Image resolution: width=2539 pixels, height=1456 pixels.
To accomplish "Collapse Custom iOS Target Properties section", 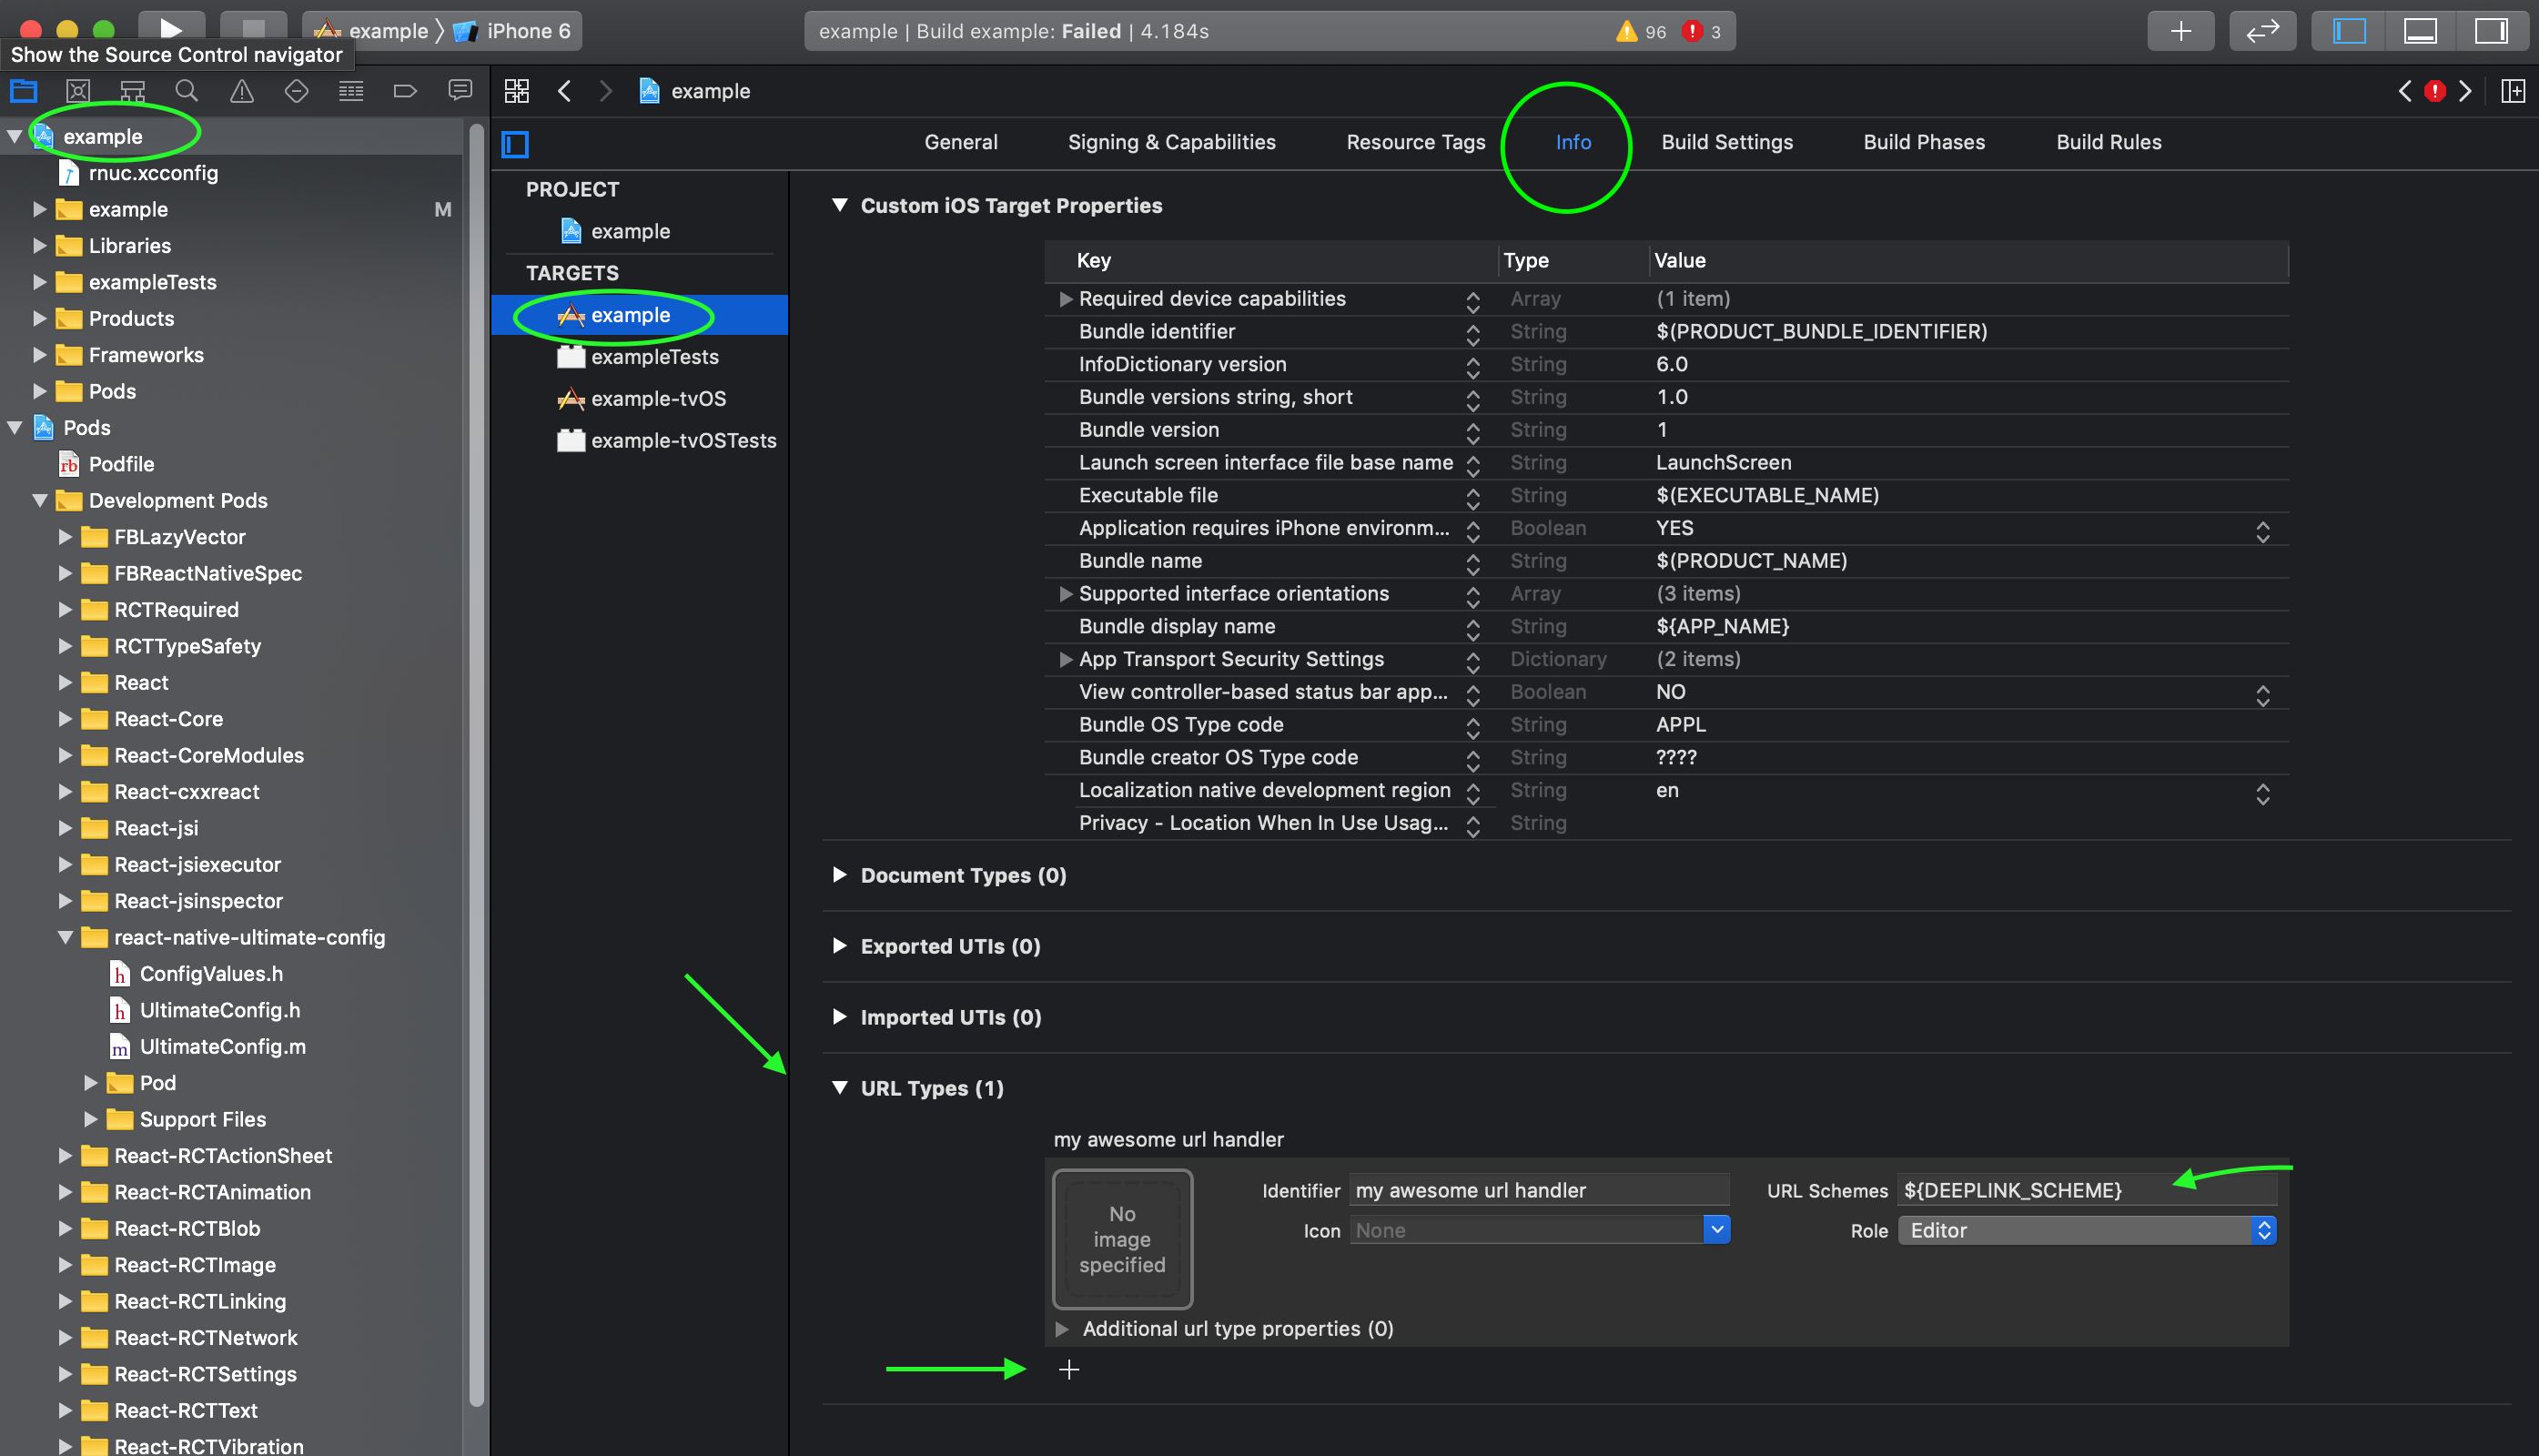I will pyautogui.click(x=840, y=205).
